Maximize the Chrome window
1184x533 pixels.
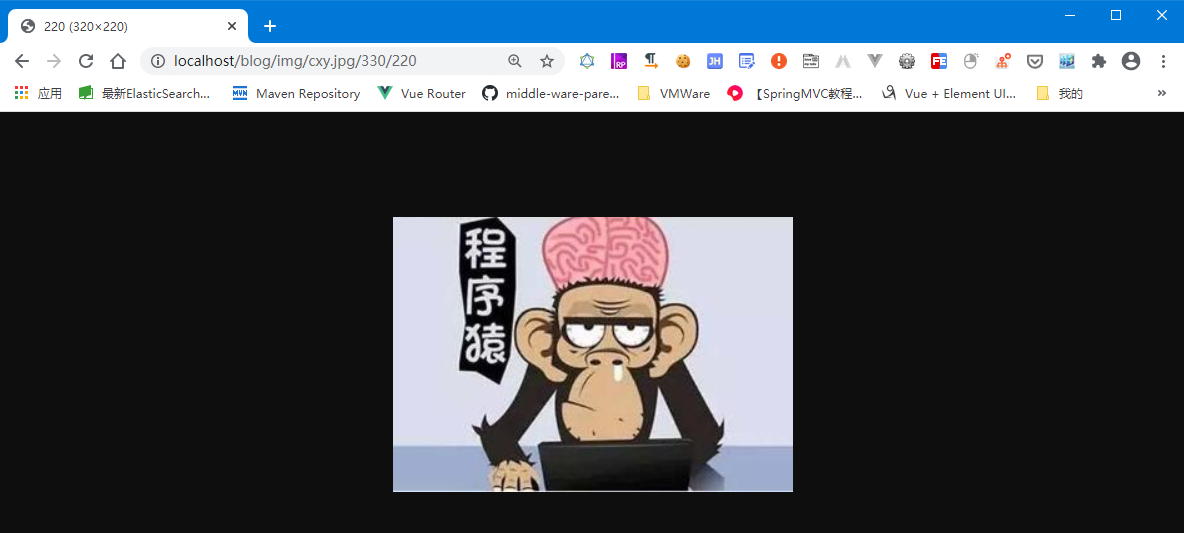(1115, 15)
